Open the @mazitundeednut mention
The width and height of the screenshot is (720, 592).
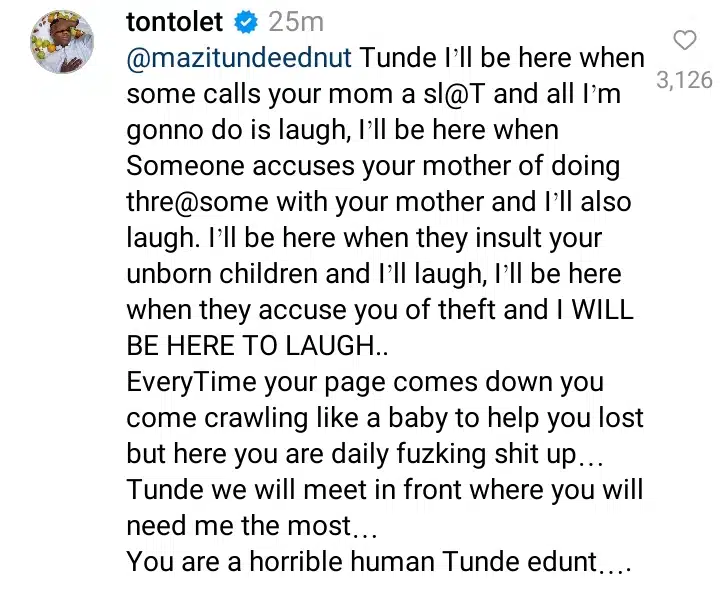click(238, 59)
